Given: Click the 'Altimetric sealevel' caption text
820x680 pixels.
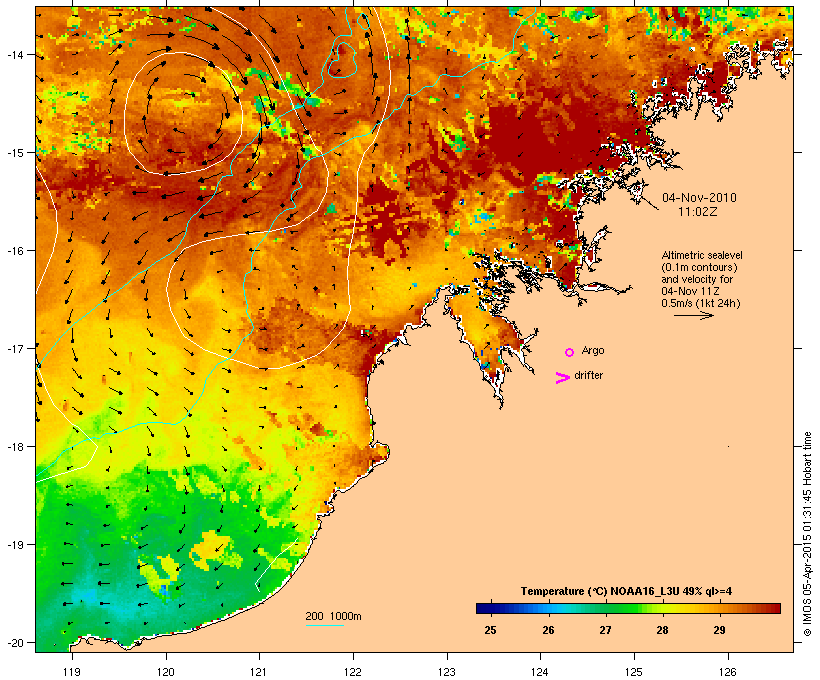Looking at the screenshot, I should click(702, 255).
